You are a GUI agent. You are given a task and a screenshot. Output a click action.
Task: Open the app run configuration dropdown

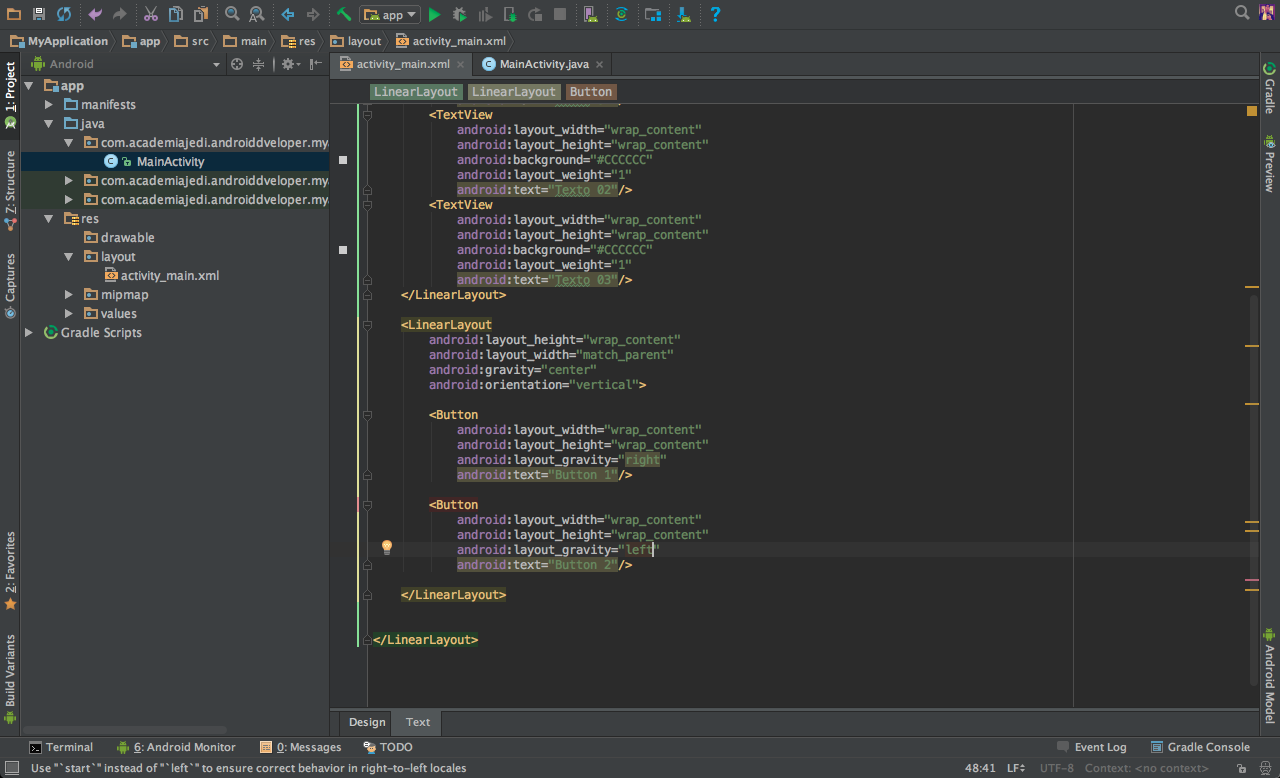click(390, 15)
